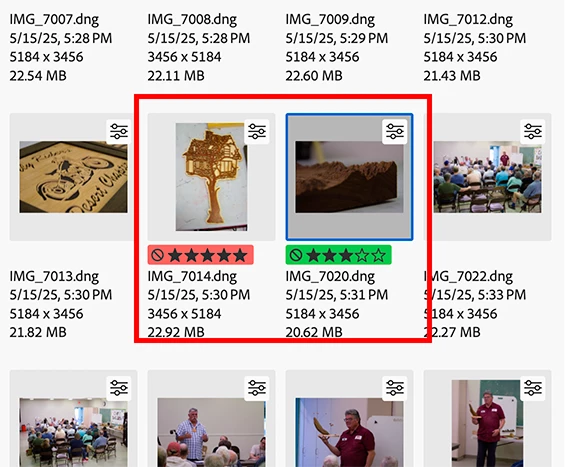The width and height of the screenshot is (565, 467).
Task: Select the motorcycle wood carving thumbnail IMG_7013
Action: (74, 177)
